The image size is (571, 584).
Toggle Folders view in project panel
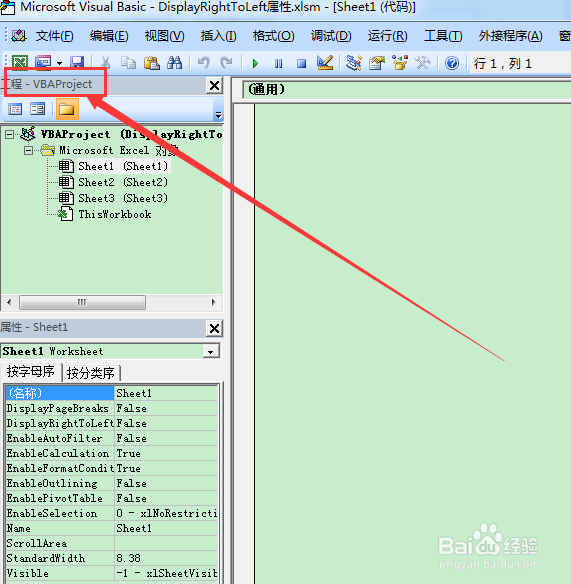tap(67, 109)
